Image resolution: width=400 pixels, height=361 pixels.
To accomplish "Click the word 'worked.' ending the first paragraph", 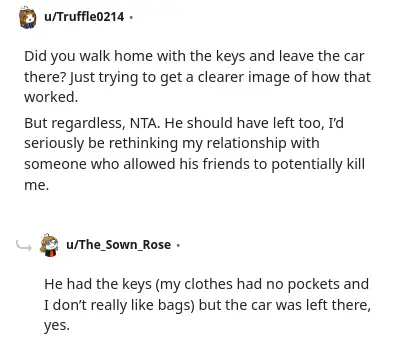I will (x=51, y=97).
